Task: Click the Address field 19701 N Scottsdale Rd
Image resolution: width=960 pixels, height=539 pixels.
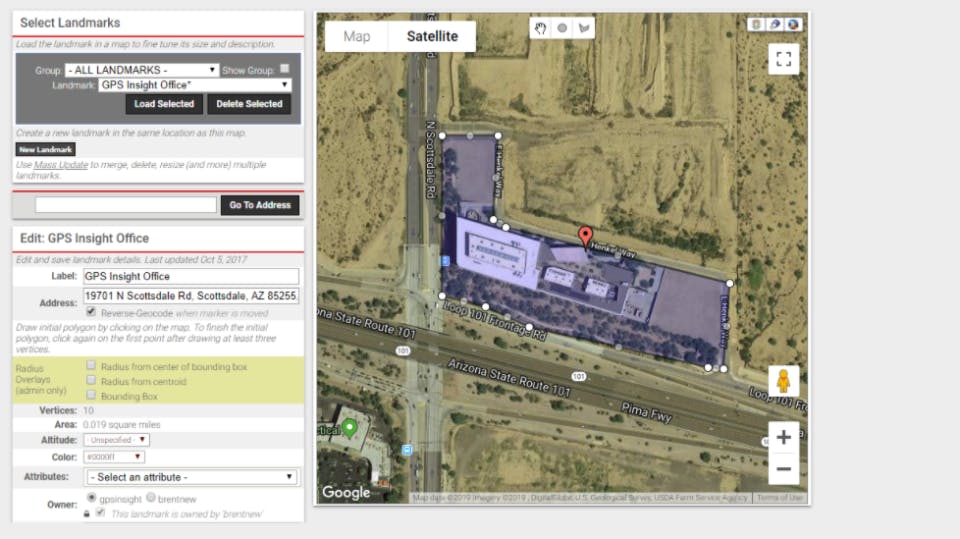Action: tap(191, 296)
